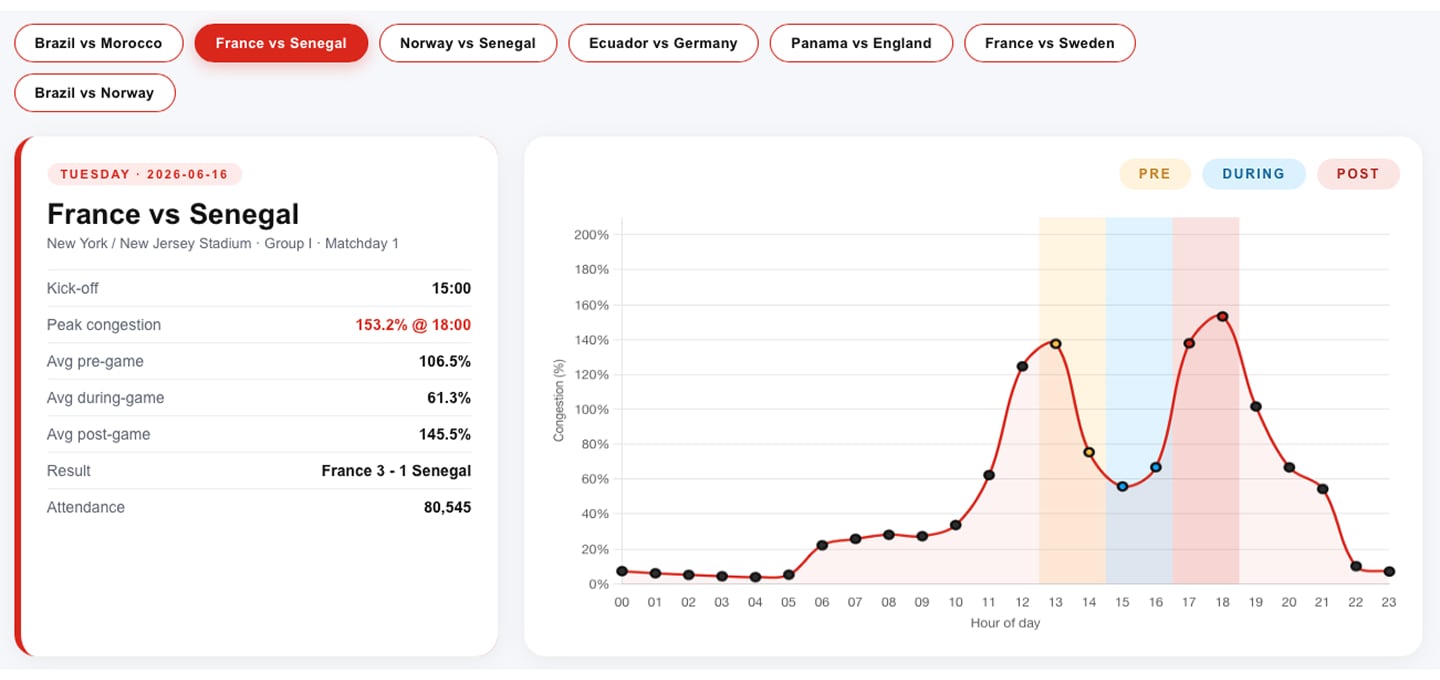Click the Hour of day axis title
The width and height of the screenshot is (1440, 680).
[x=1005, y=623]
